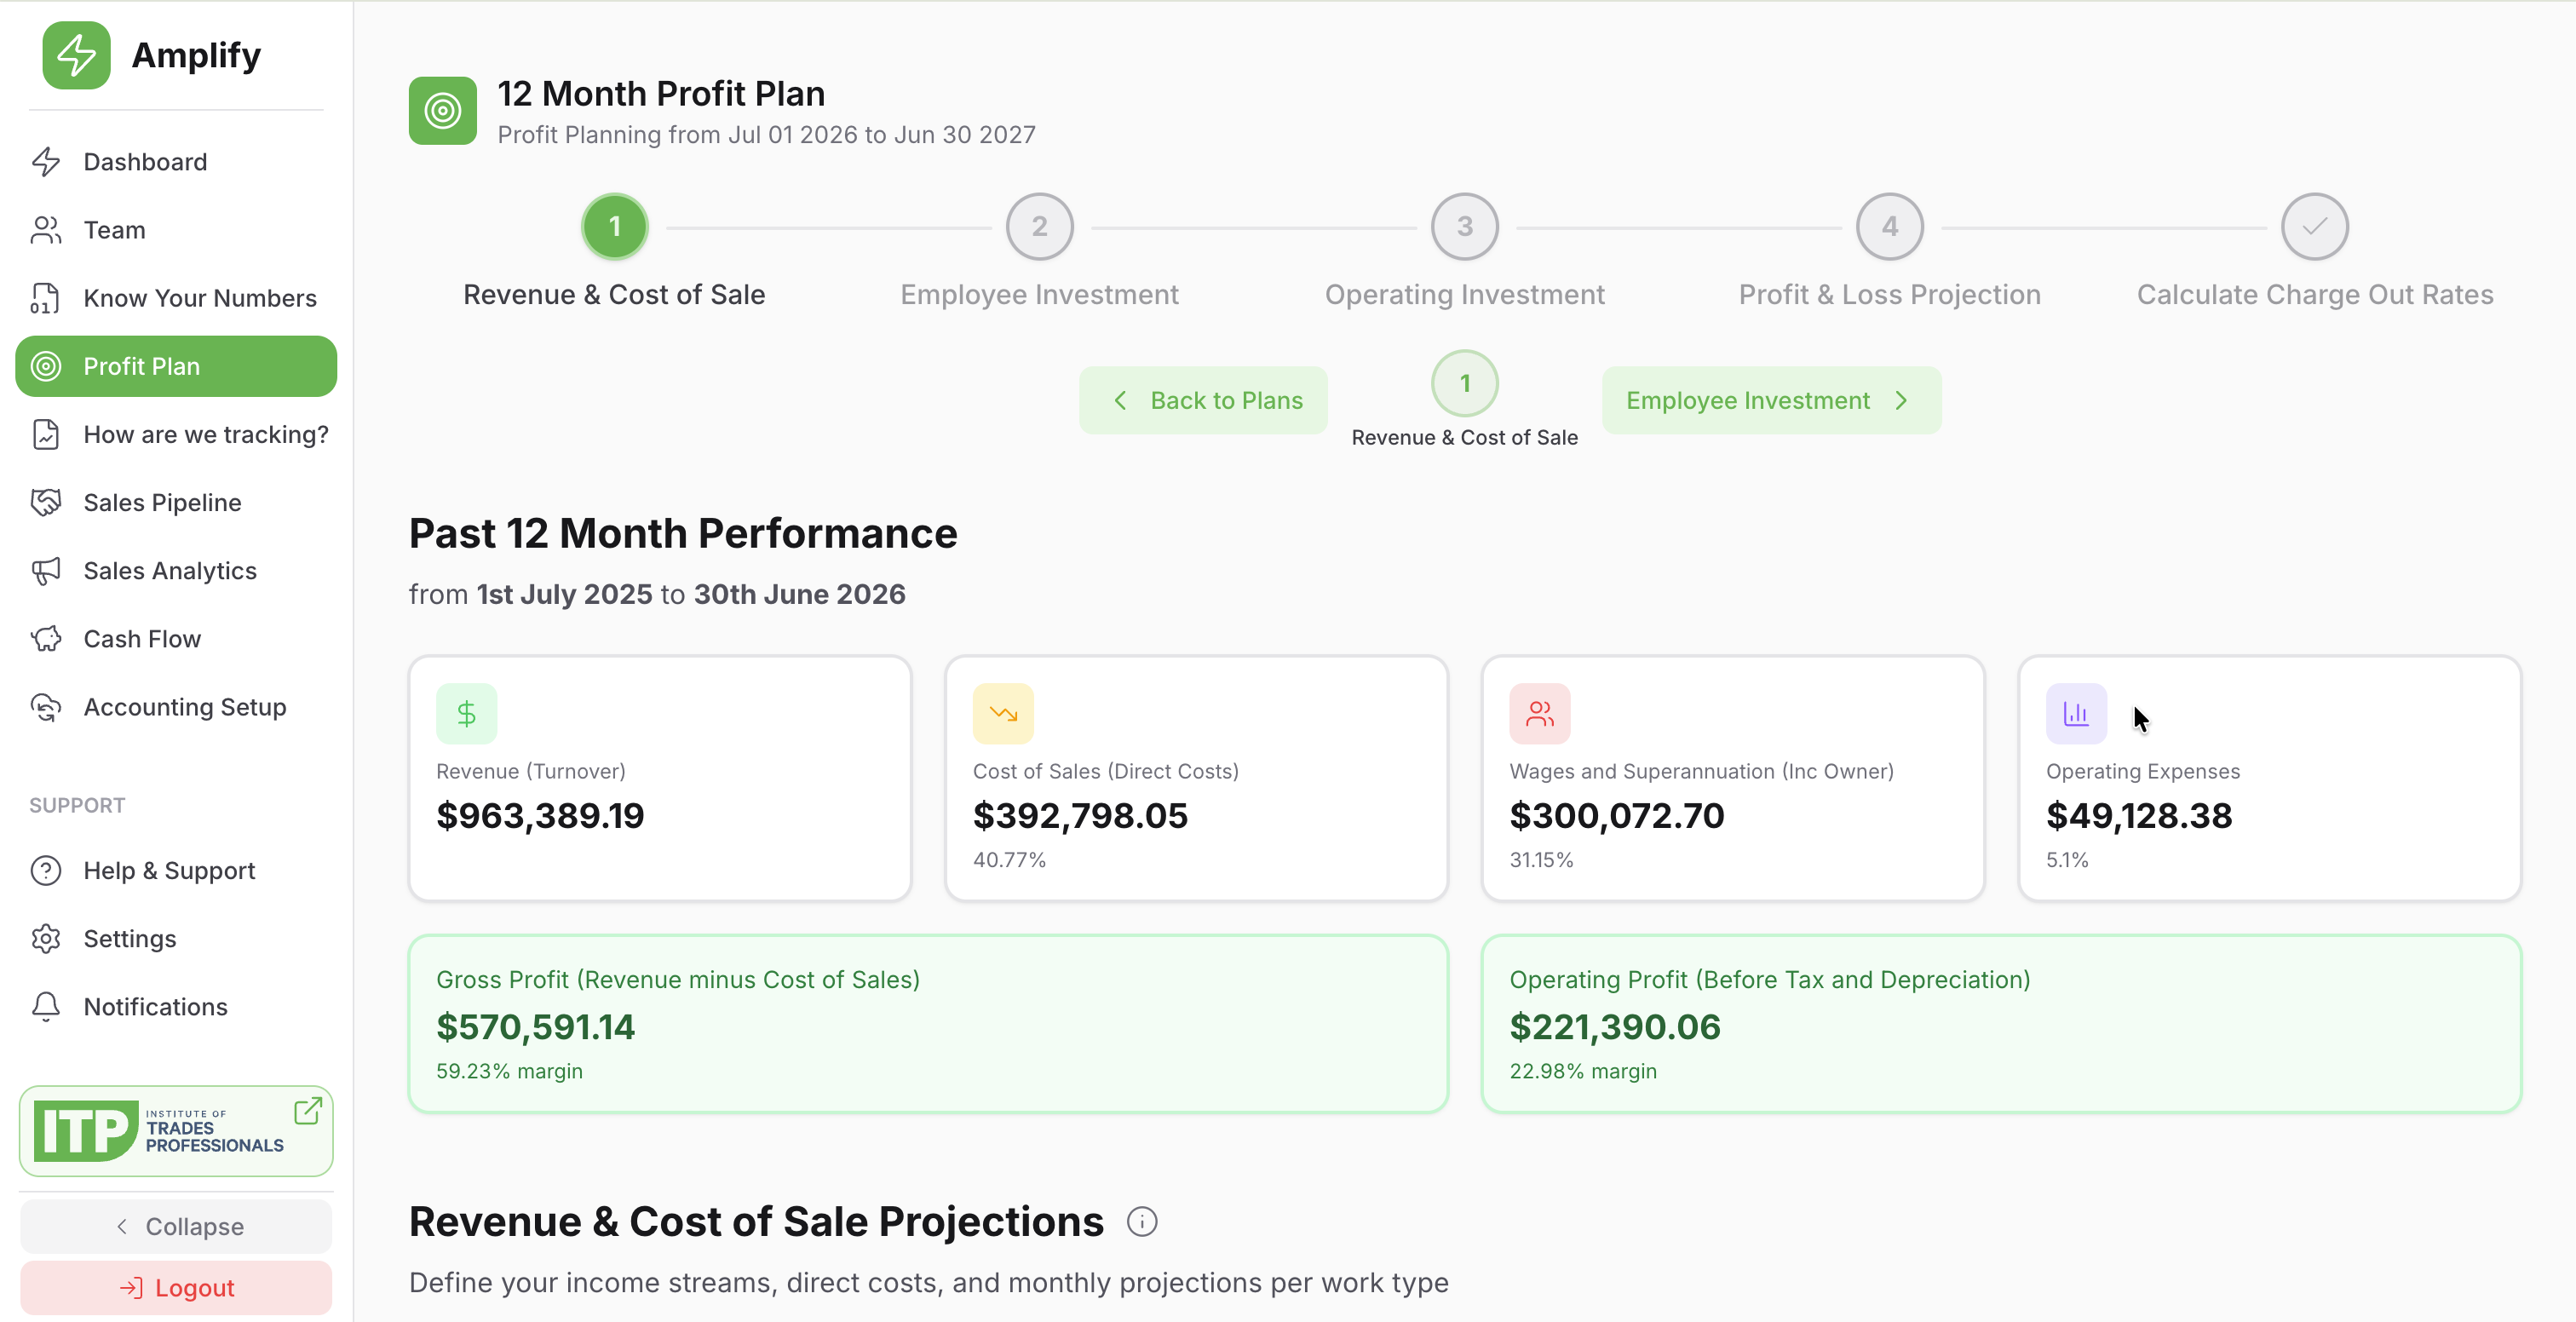Open the Settings menu item
The width and height of the screenshot is (2576, 1322).
[176, 939]
